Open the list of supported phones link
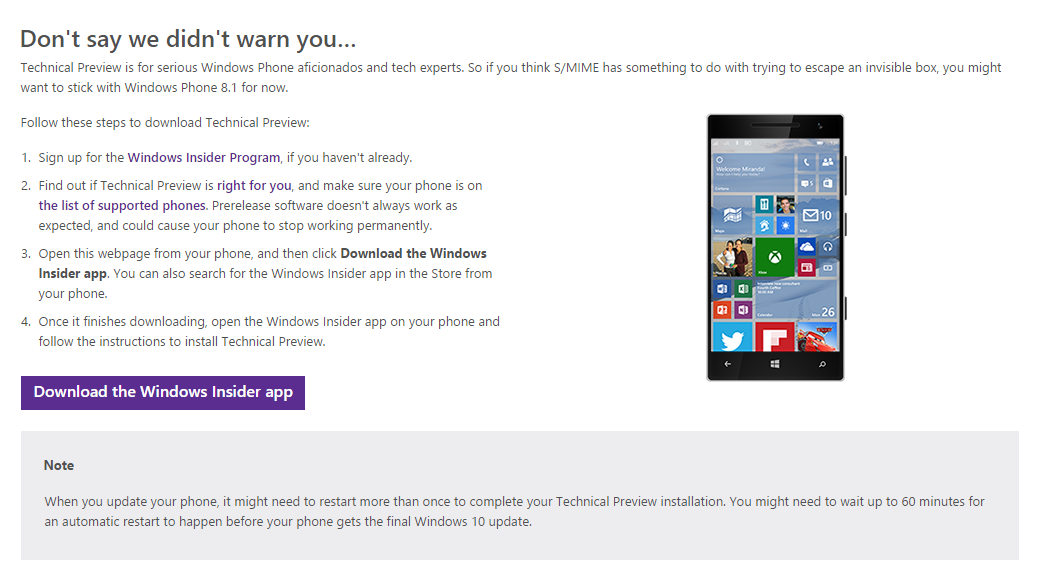 (x=122, y=206)
